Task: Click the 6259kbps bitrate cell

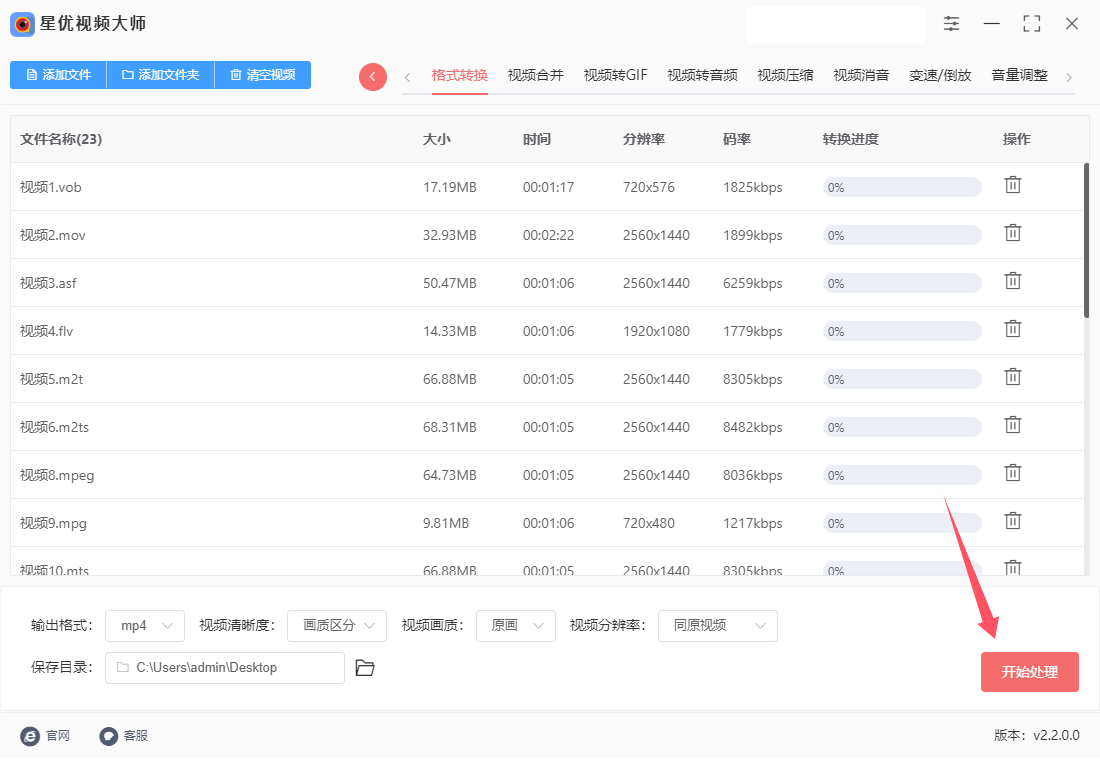Action: (x=753, y=284)
